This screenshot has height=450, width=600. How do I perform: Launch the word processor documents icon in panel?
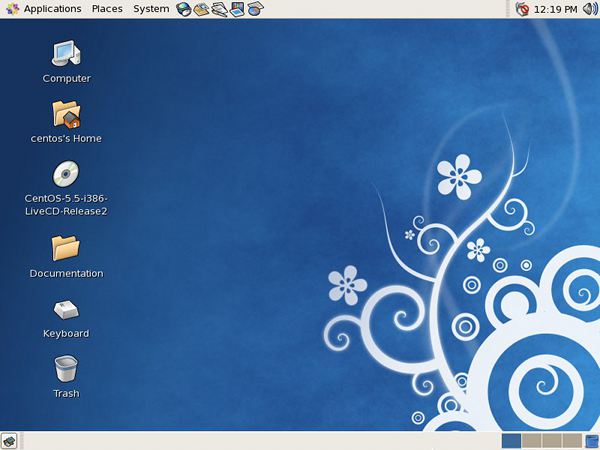coord(219,9)
